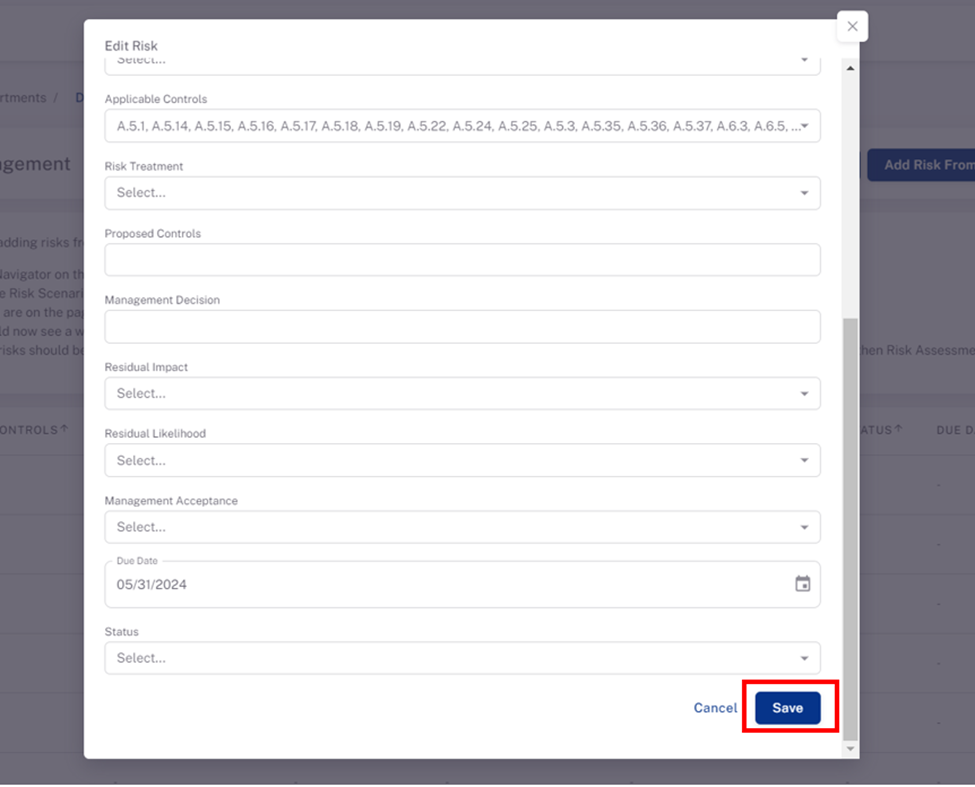Open the Status dropdown
The width and height of the screenshot is (975, 787).
462,658
